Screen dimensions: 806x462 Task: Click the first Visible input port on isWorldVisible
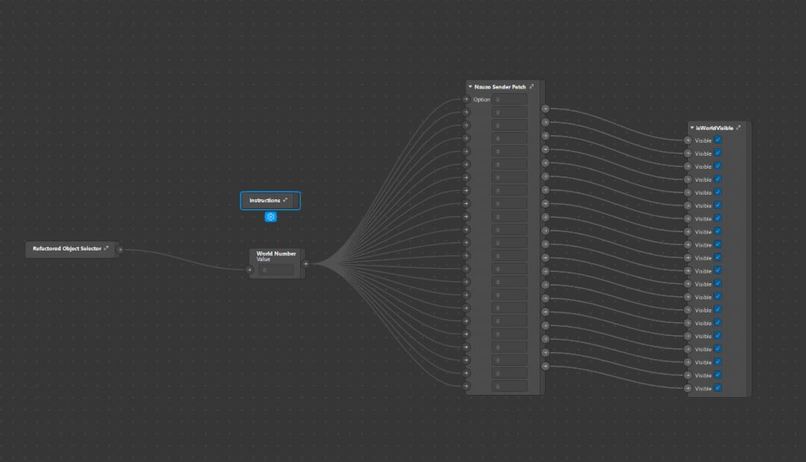pos(688,140)
